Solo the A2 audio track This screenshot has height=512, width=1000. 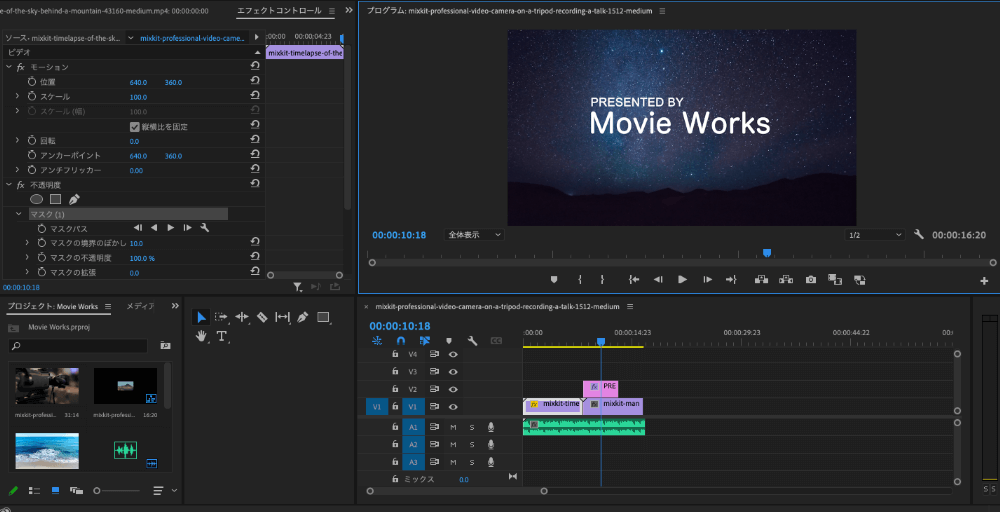472,444
